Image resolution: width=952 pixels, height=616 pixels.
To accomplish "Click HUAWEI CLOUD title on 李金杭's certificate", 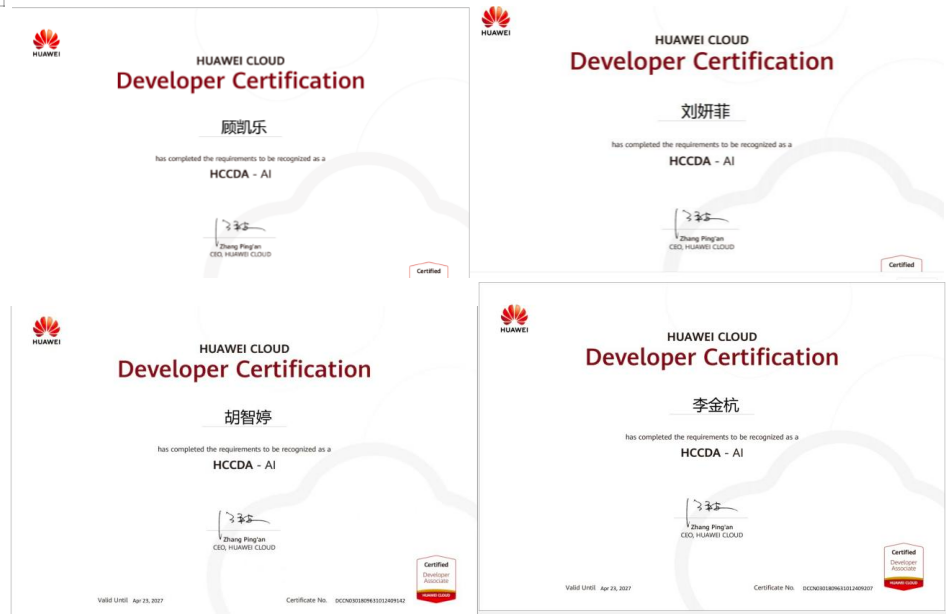I will coord(712,337).
